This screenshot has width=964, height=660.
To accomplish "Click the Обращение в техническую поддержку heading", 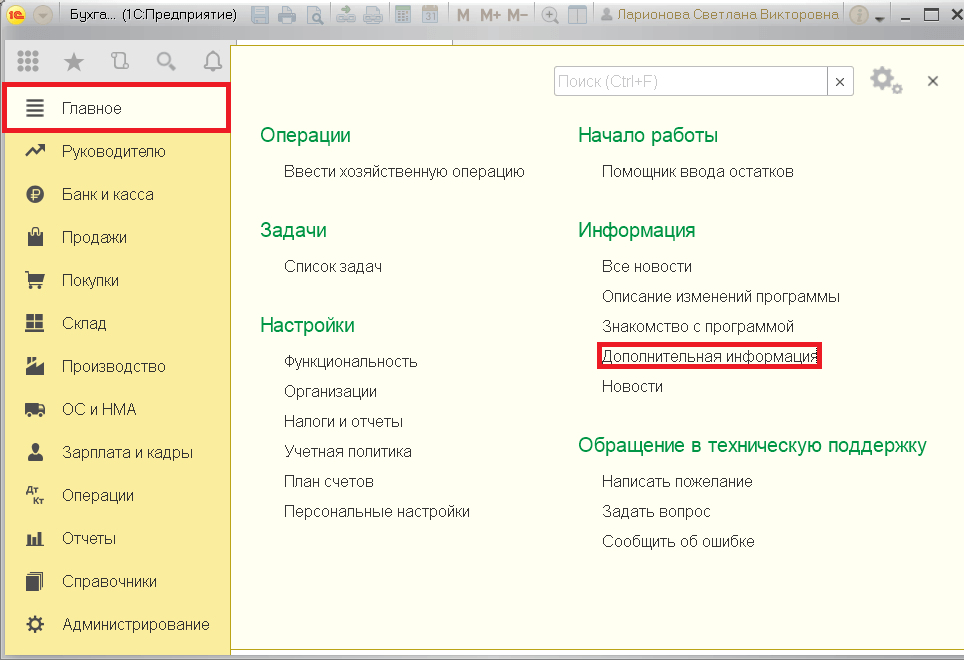I will 752,446.
